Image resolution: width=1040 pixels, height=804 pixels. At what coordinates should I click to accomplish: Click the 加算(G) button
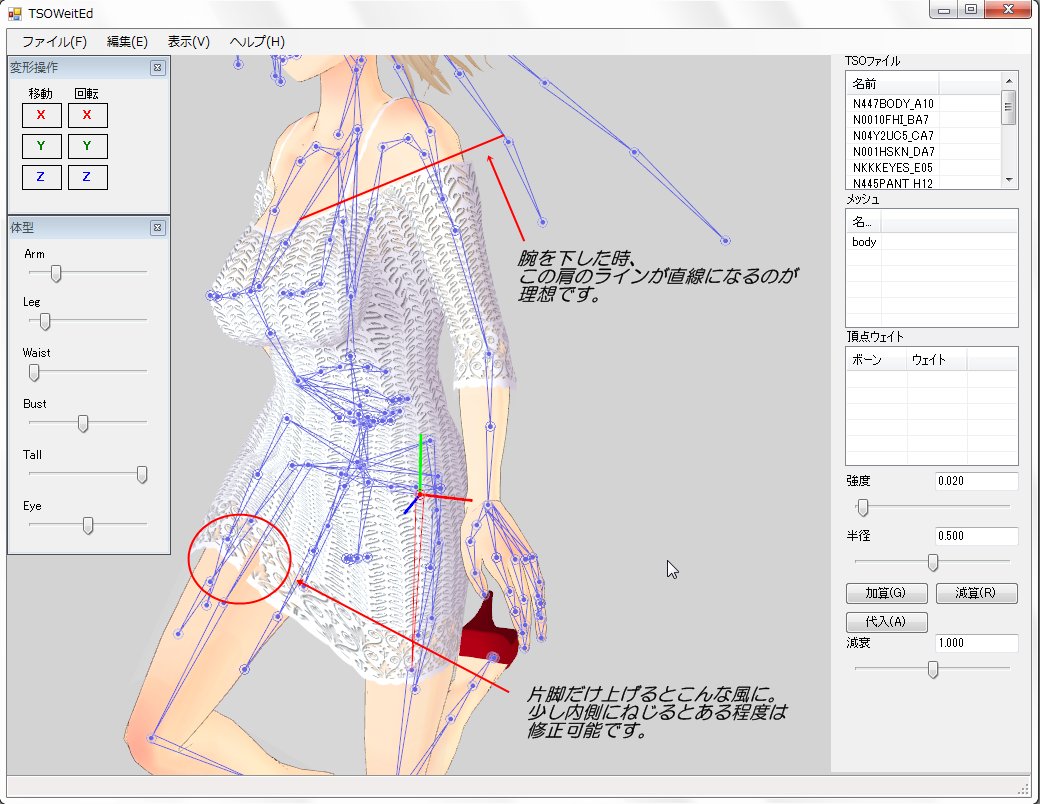tap(886, 593)
